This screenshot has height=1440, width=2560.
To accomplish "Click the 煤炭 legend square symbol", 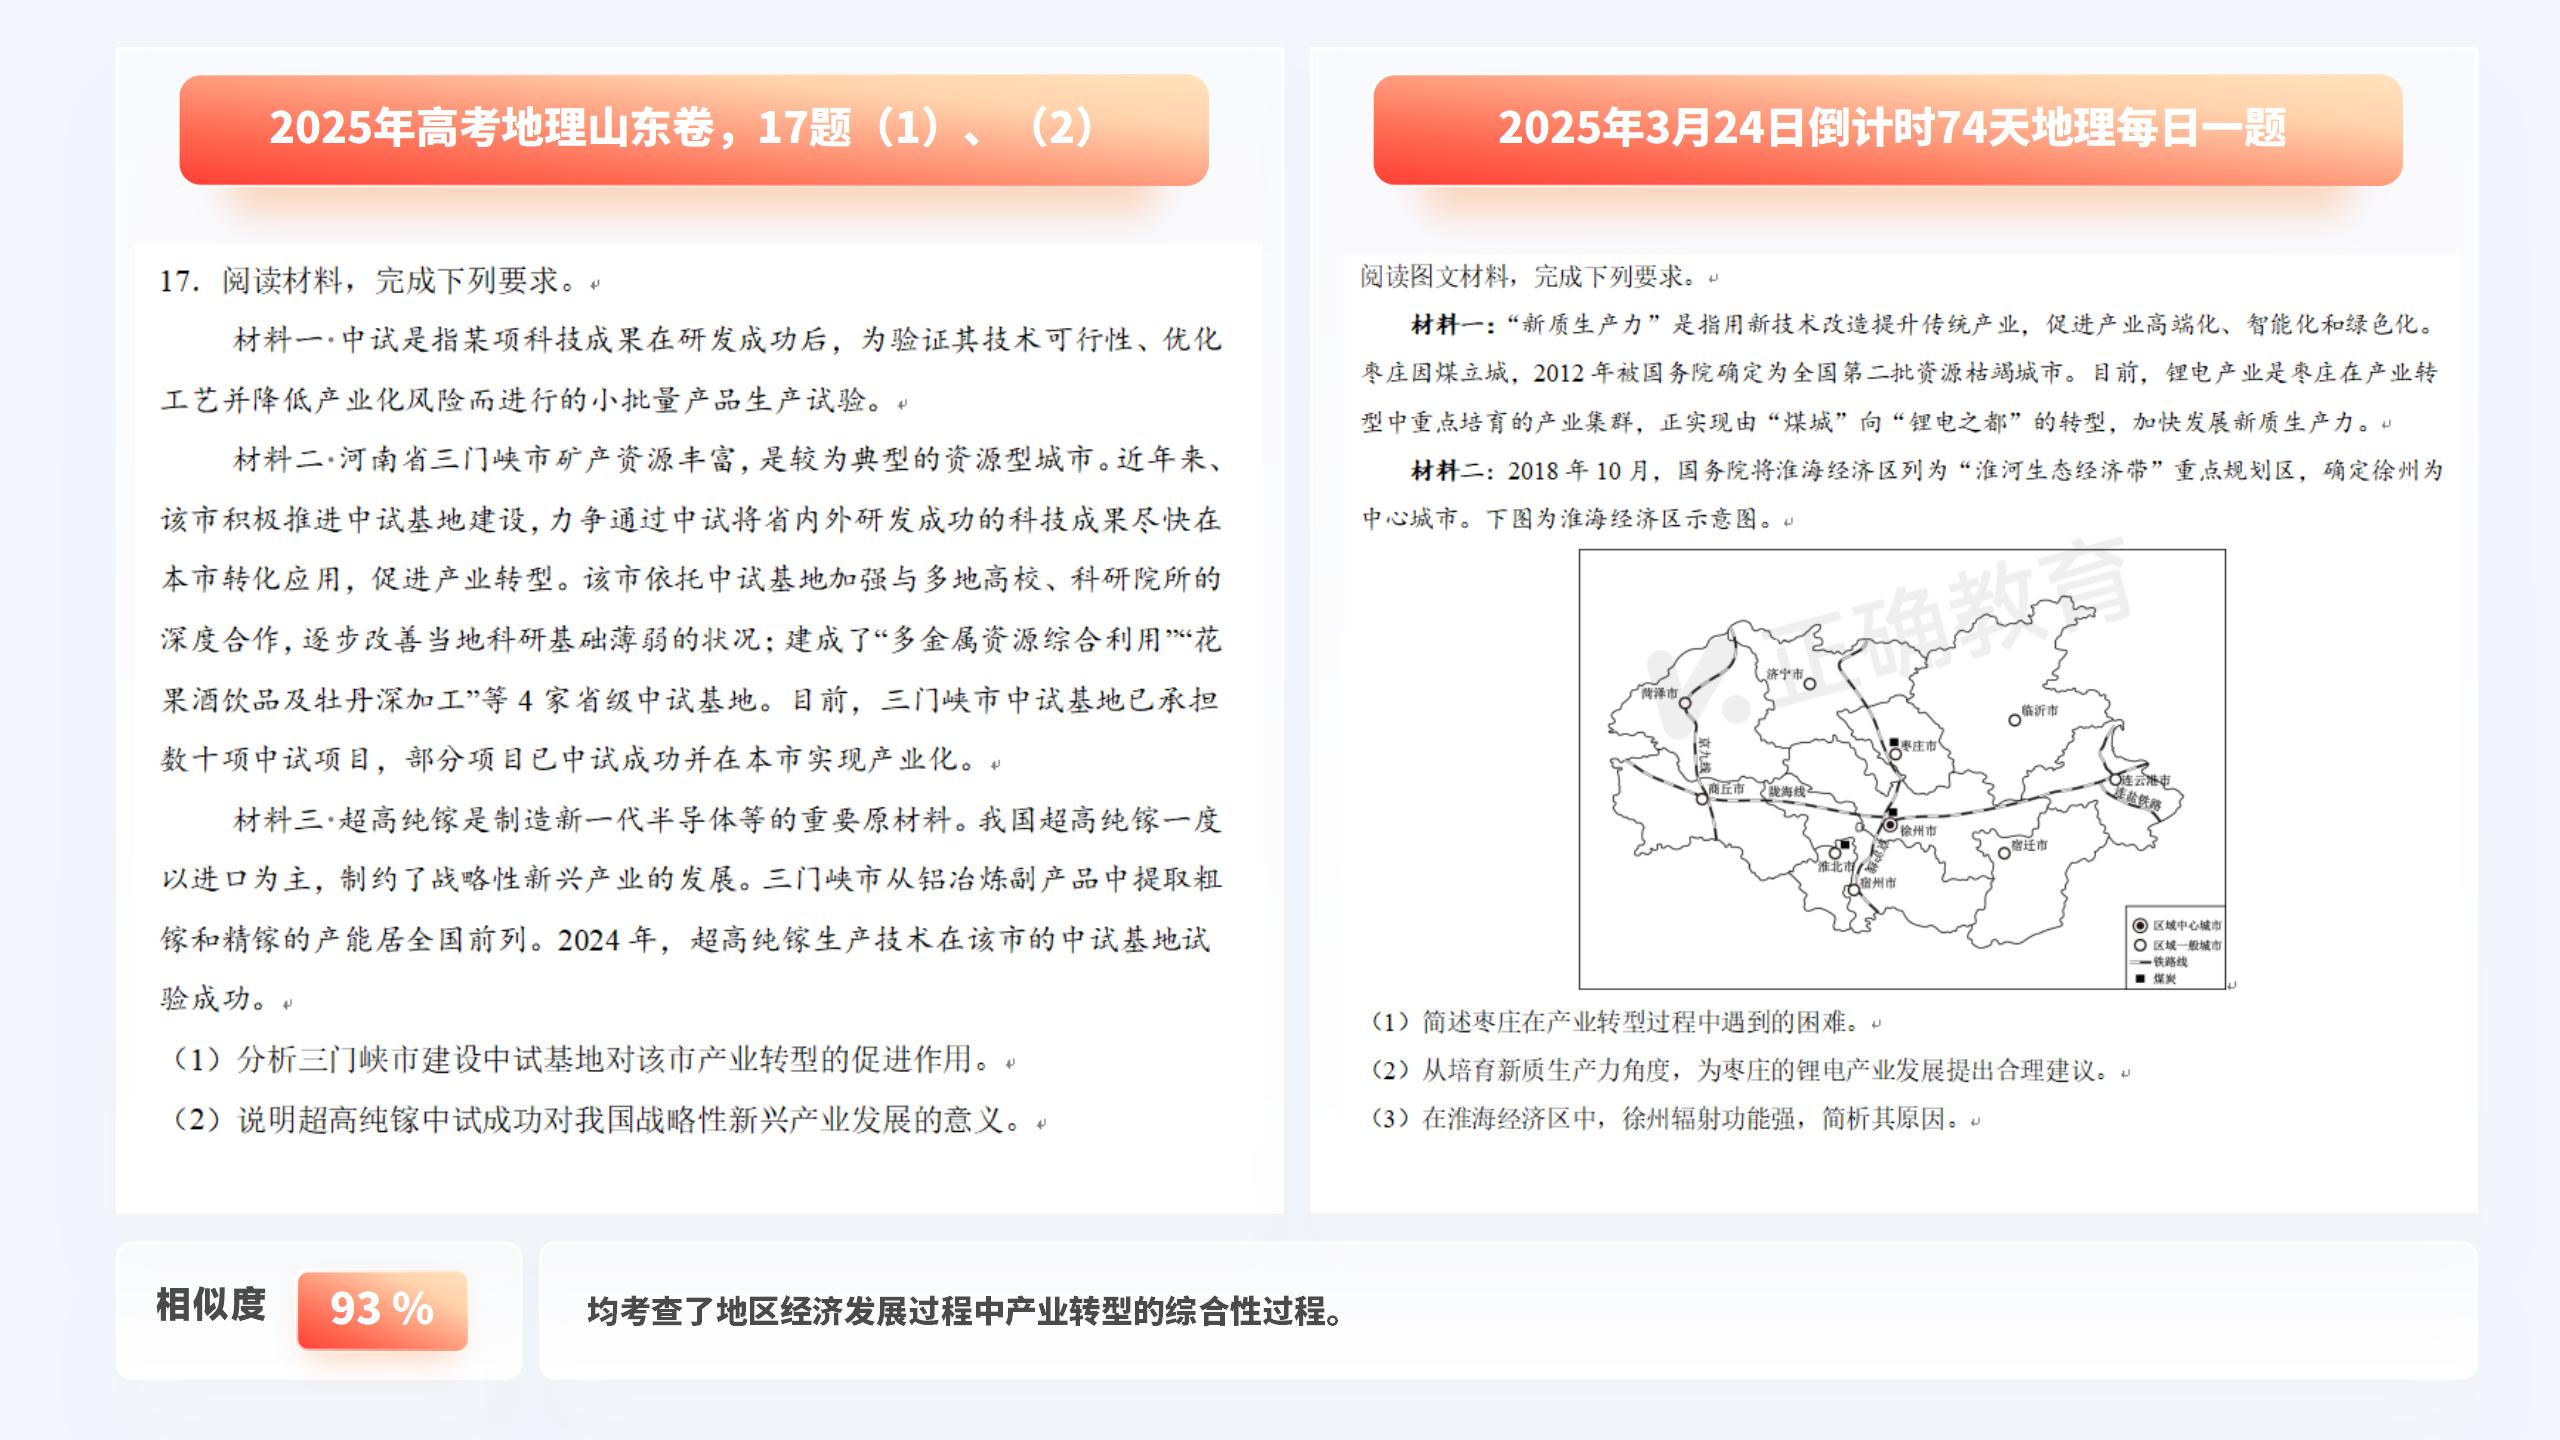I will (2140, 979).
